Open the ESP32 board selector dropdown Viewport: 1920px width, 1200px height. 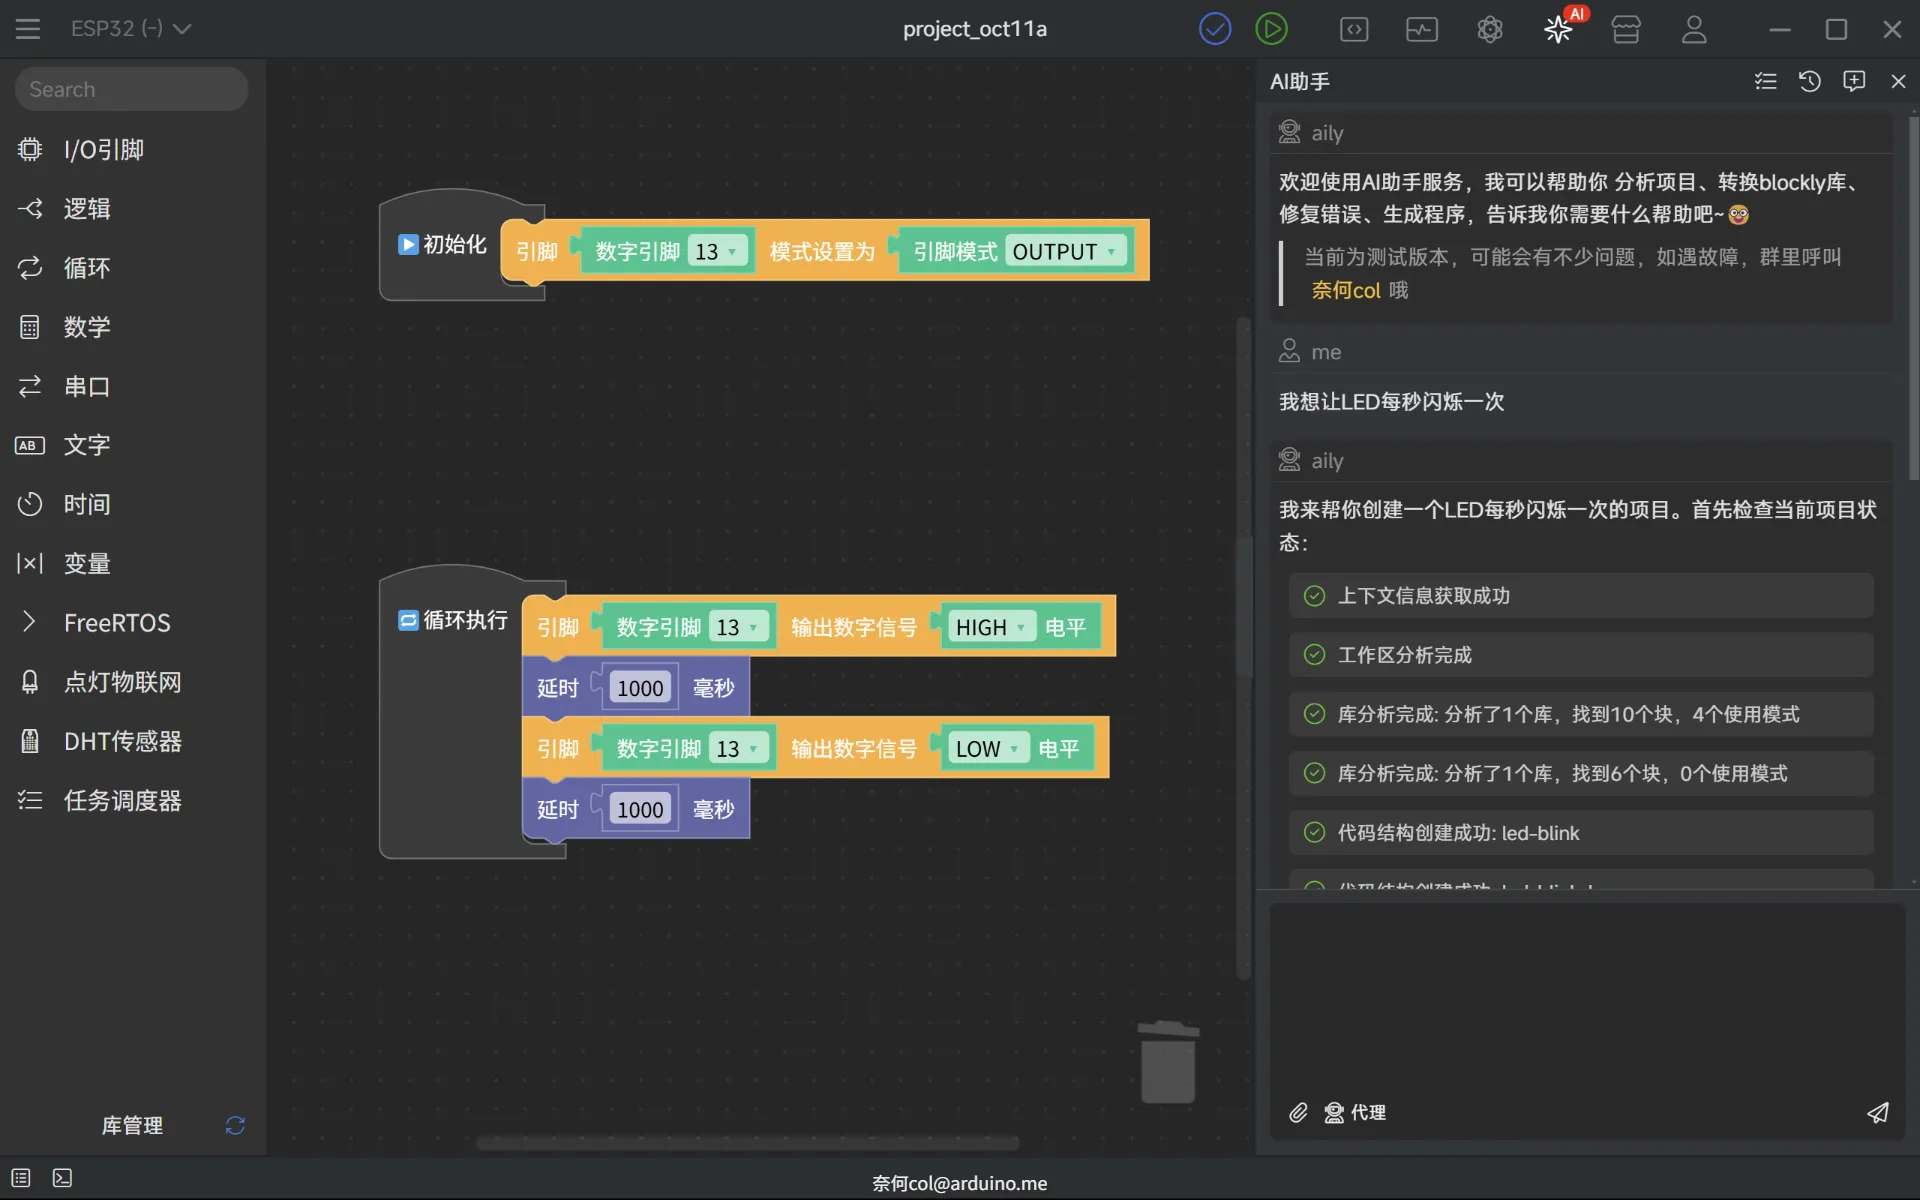click(x=130, y=29)
